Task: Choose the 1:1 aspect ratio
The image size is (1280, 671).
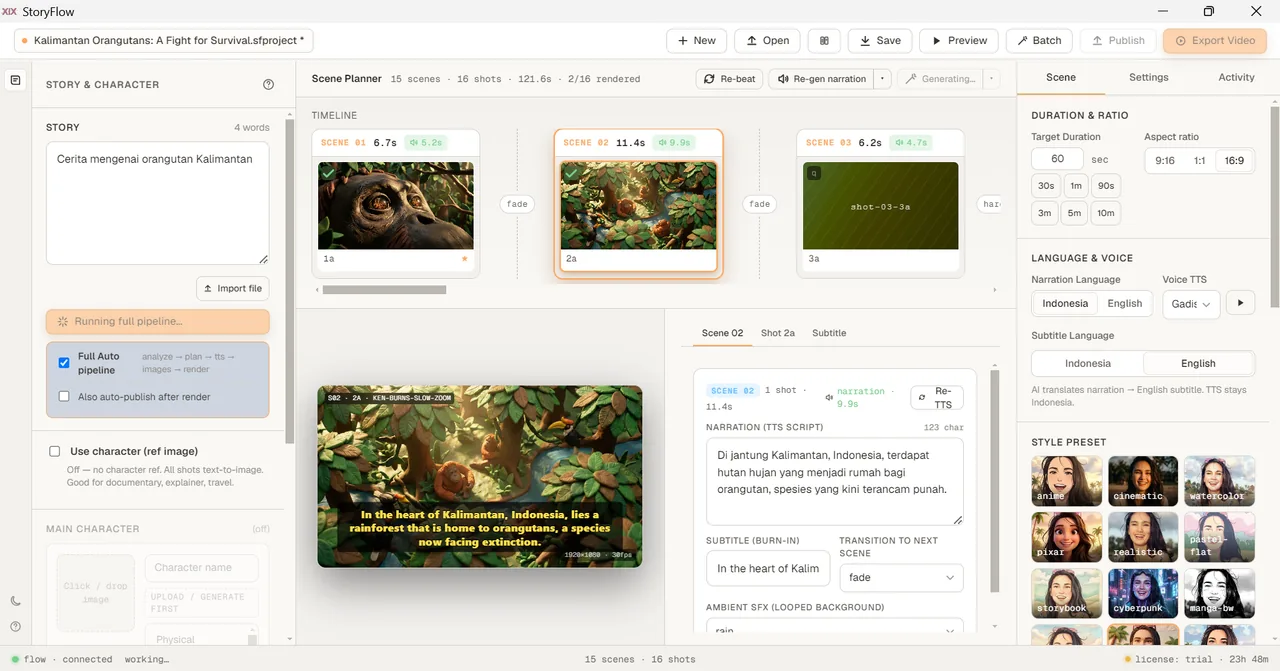Action: pos(1199,160)
